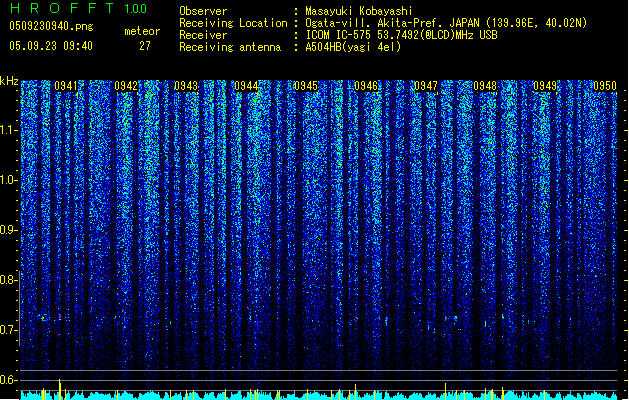629x400 pixels.
Task: Select the filename 0509230940.png
Action: point(51,26)
